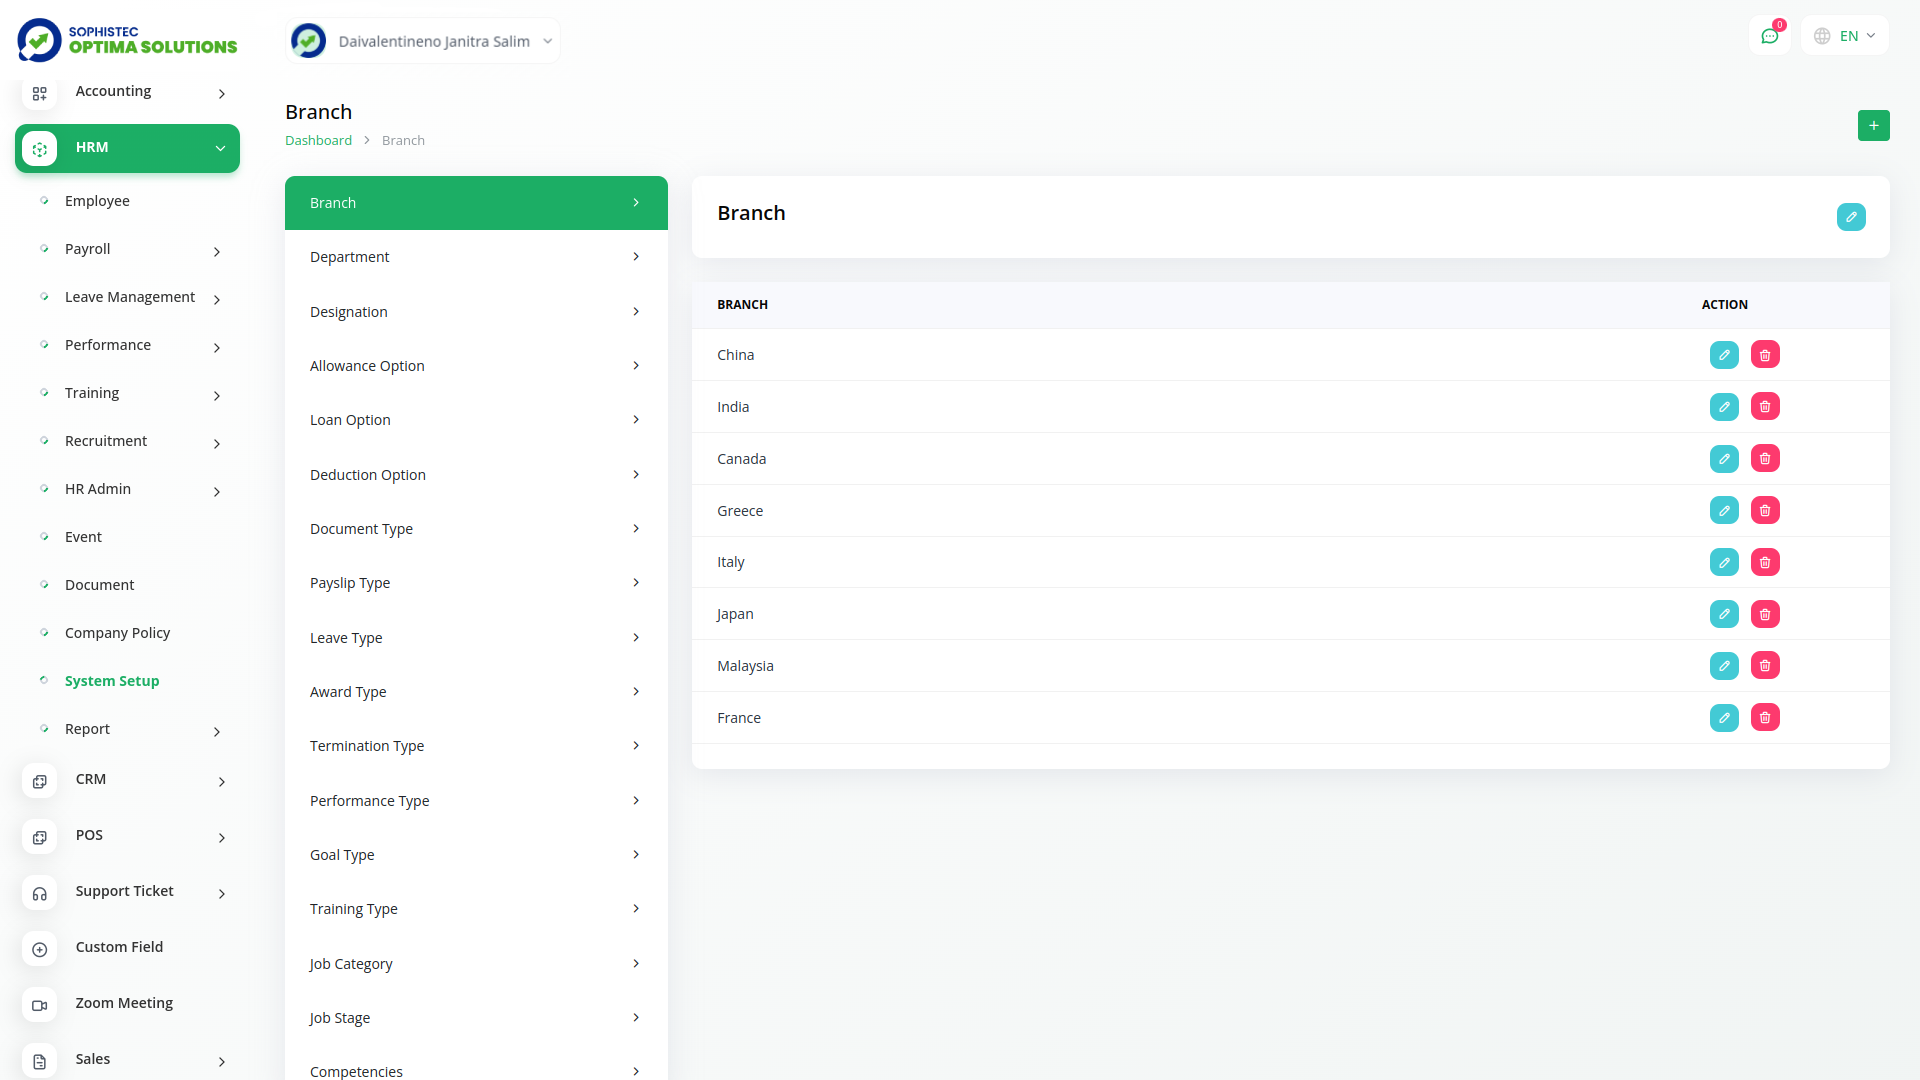Open the Employee sidebar link
Screen dimensions: 1920x1080
coord(97,201)
